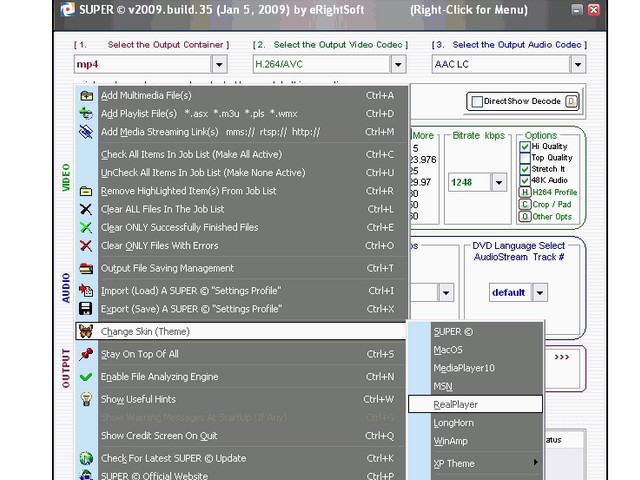The height and width of the screenshot is (480, 640).
Task: Click the D icon next to DirectShow Decode
Action: (571, 101)
